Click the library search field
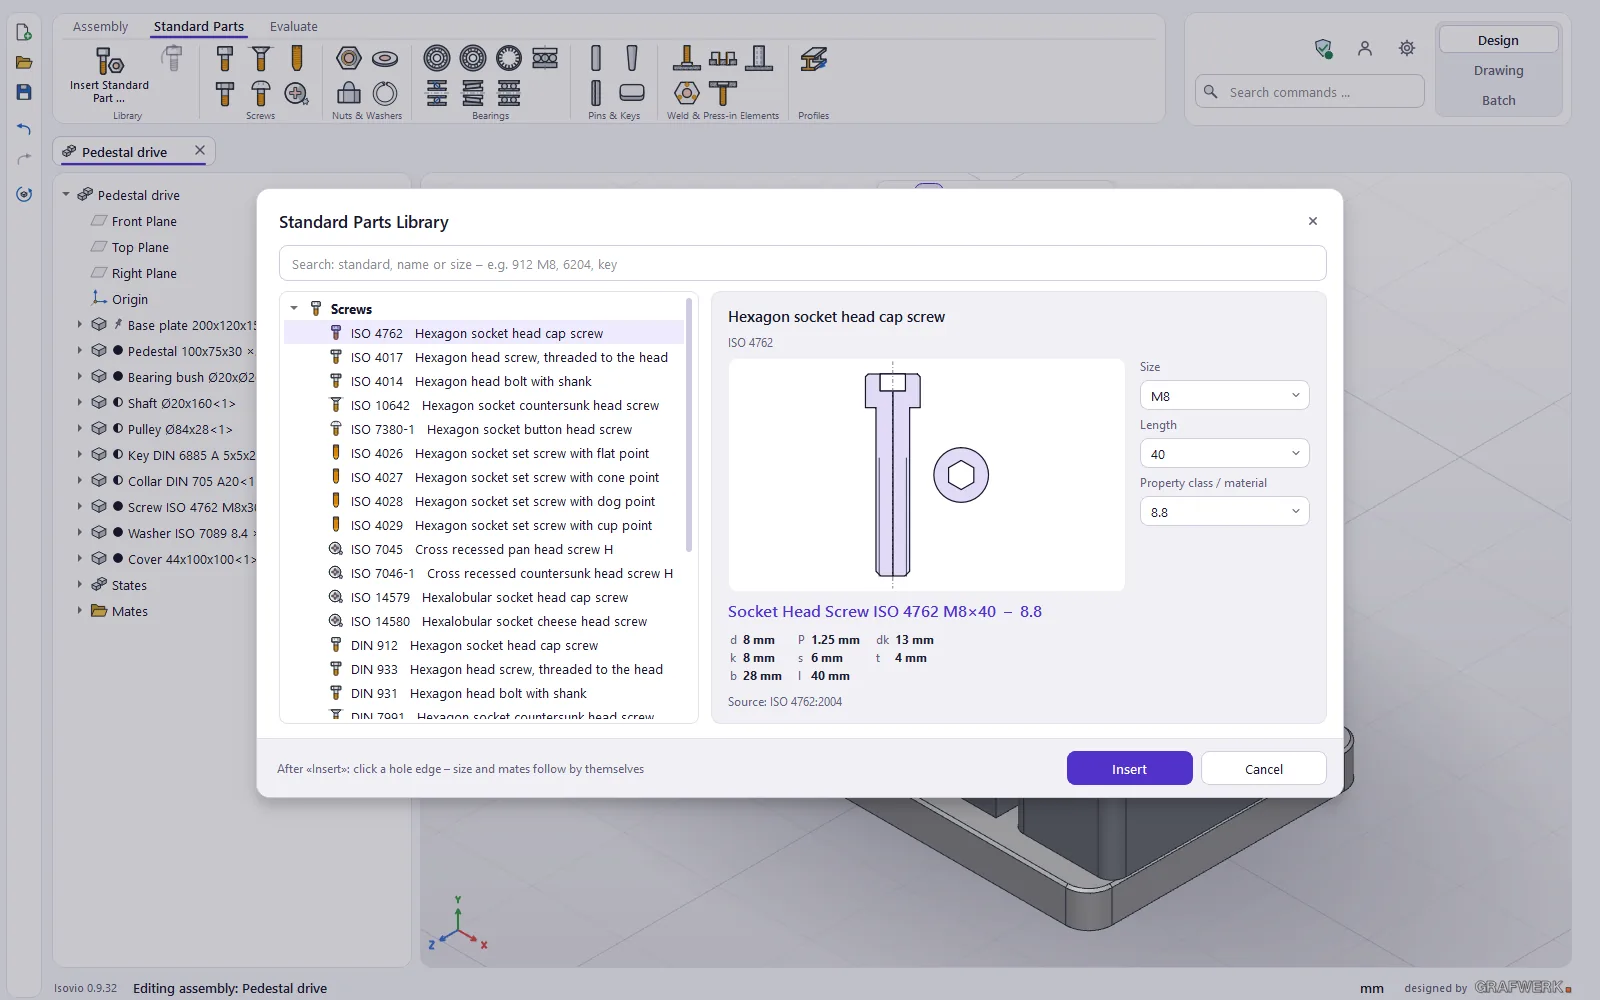 click(802, 264)
